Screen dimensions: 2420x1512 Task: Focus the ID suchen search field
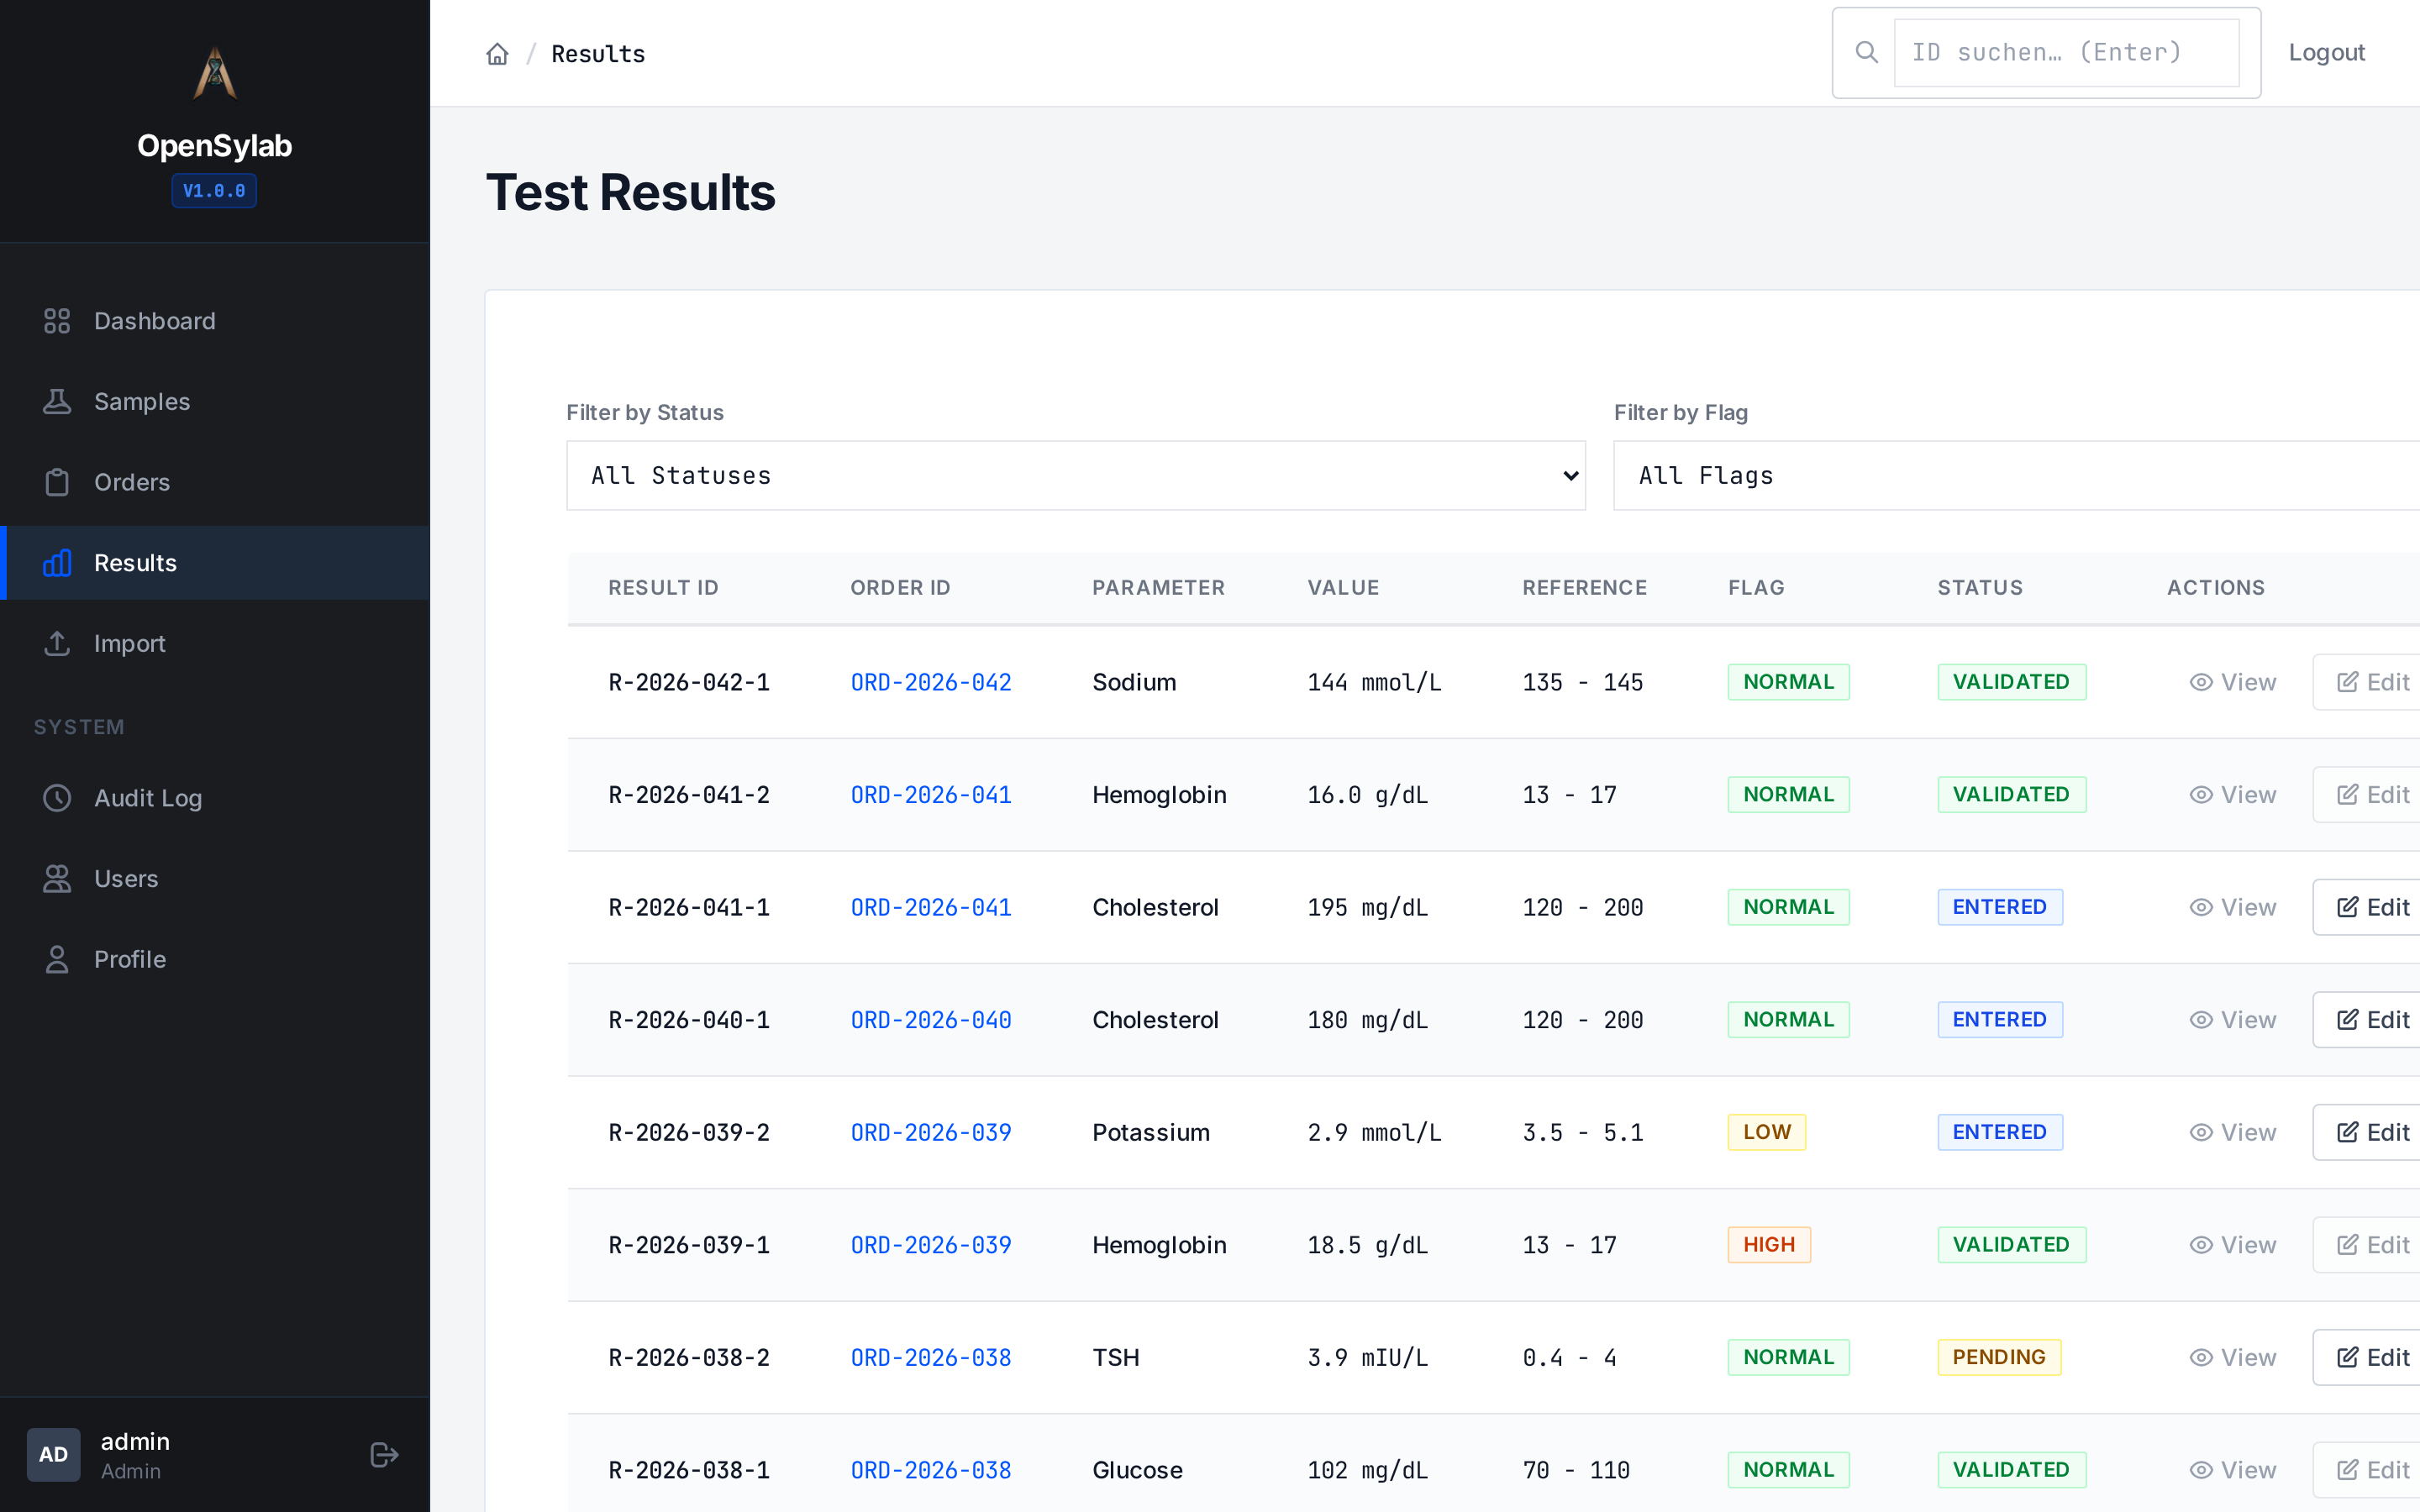[x=2066, y=53]
